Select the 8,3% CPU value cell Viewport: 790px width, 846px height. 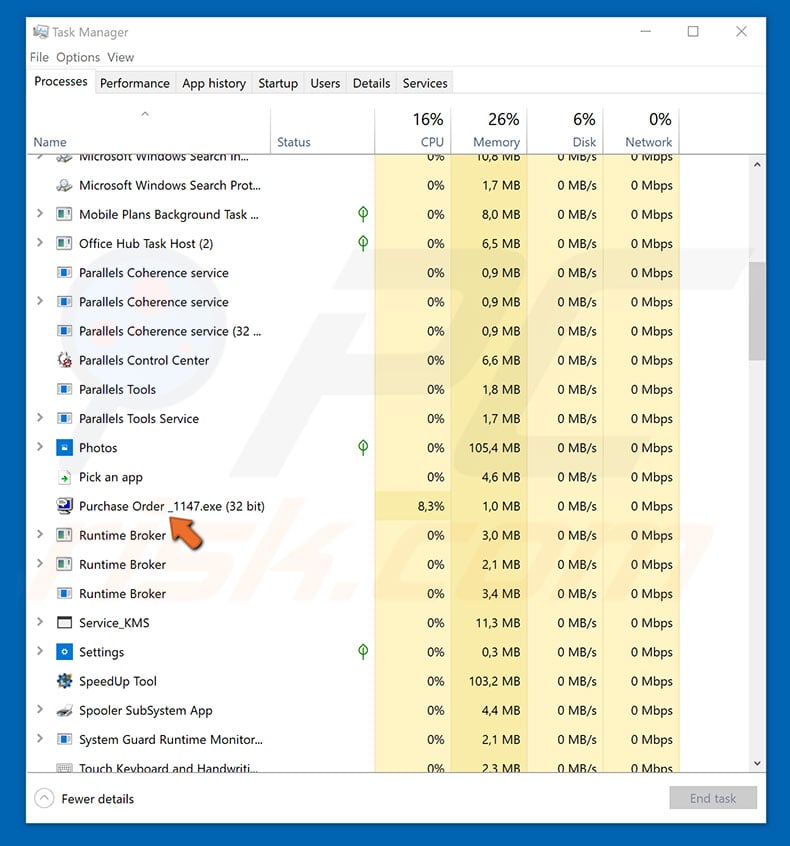coord(413,506)
